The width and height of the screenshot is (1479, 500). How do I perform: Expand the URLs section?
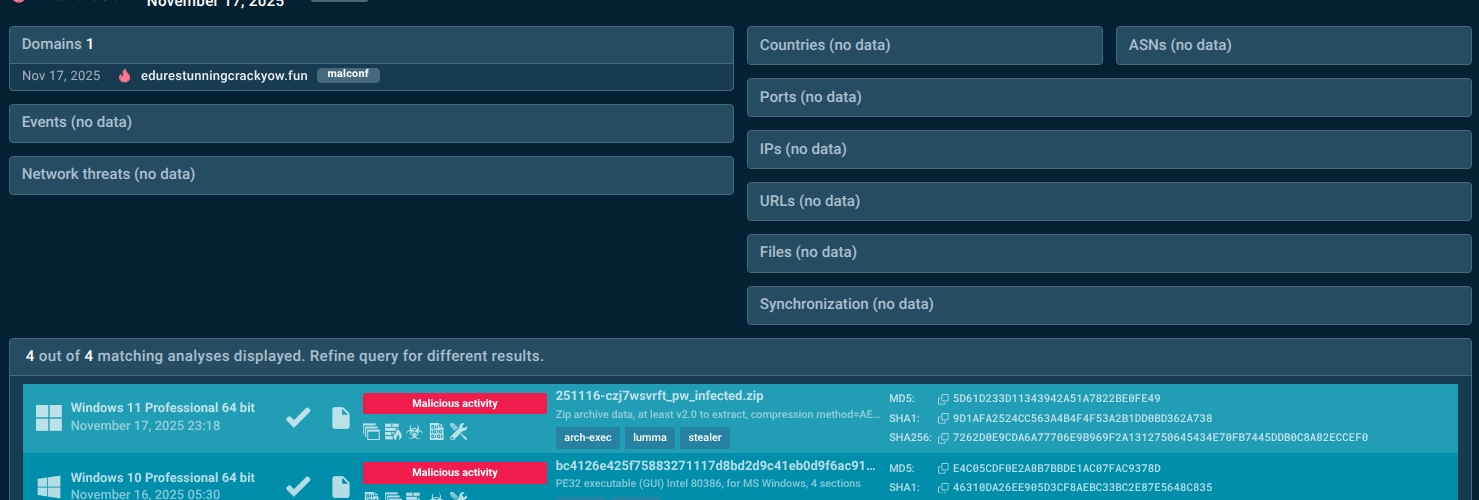pos(1109,201)
